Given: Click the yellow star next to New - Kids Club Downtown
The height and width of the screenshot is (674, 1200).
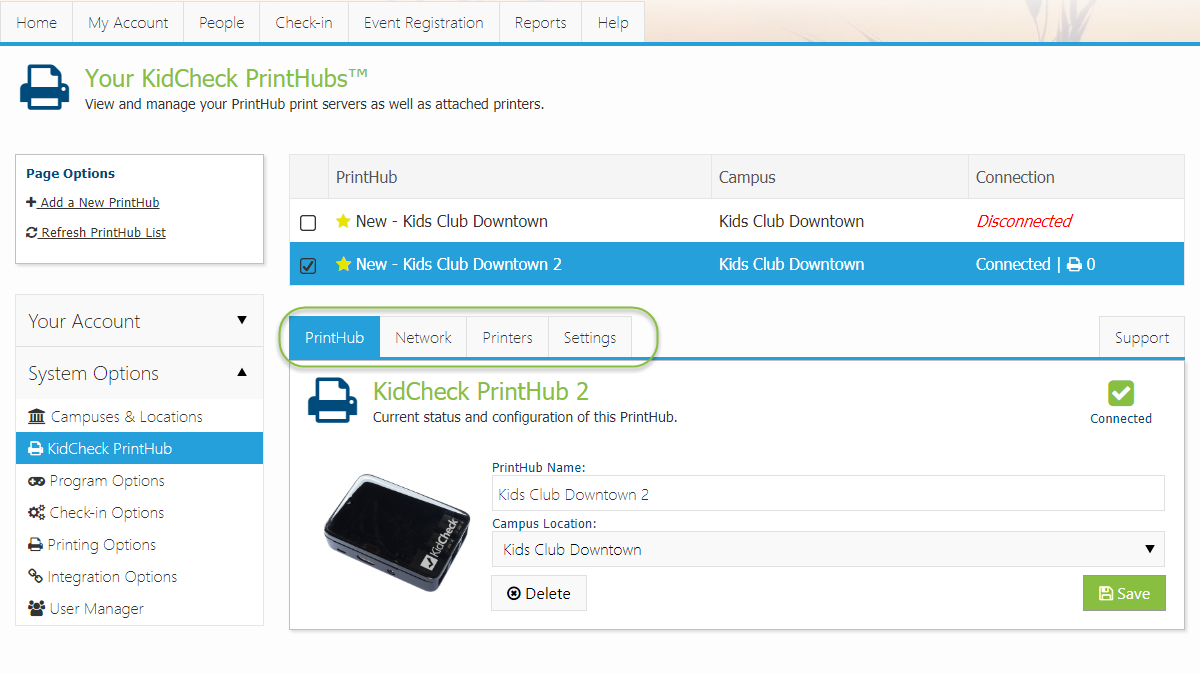Looking at the screenshot, I should pos(344,221).
